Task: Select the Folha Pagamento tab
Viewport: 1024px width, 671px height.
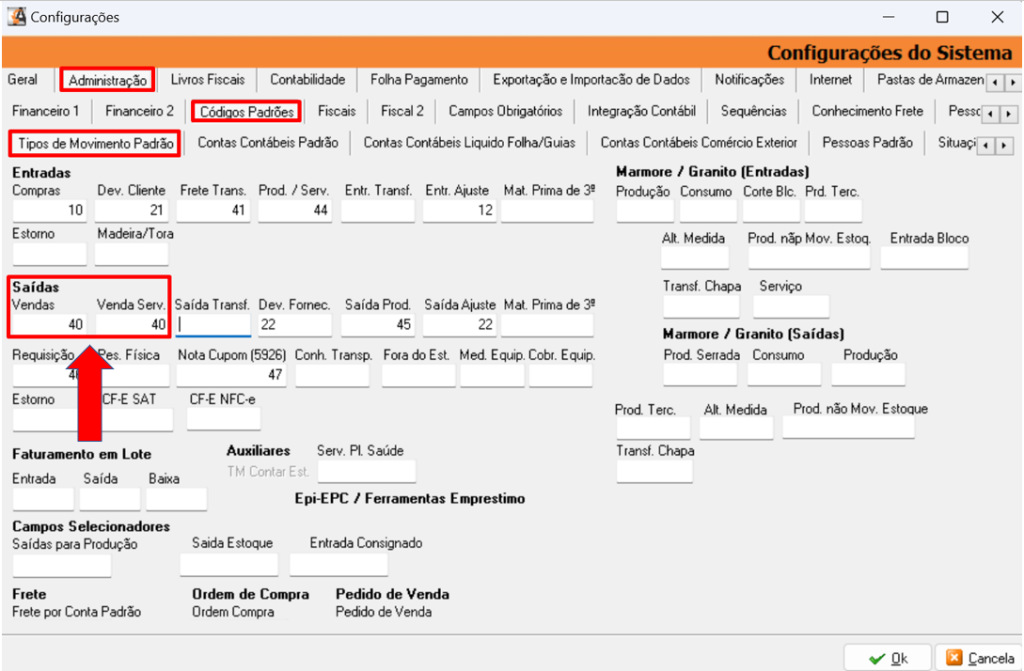Action: 418,80
